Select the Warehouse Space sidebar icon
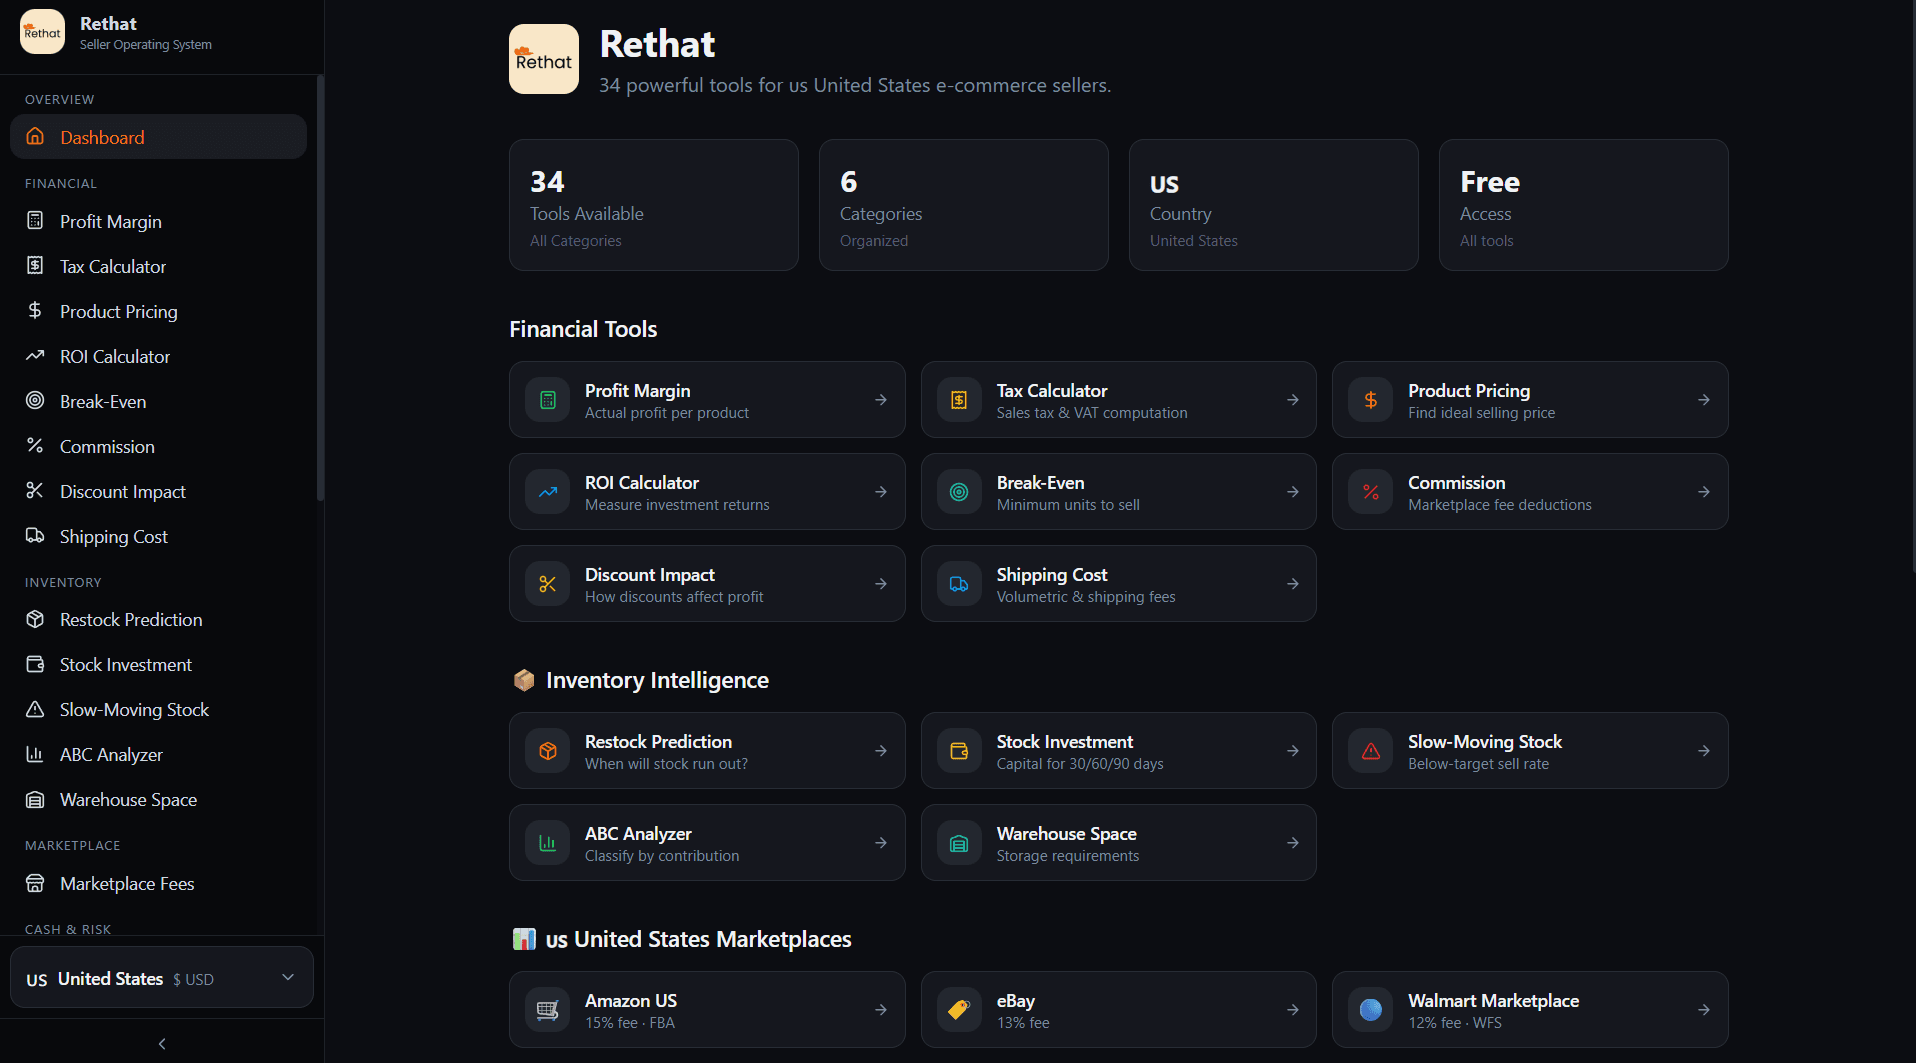Screen dimensions: 1916x1063 (35, 799)
